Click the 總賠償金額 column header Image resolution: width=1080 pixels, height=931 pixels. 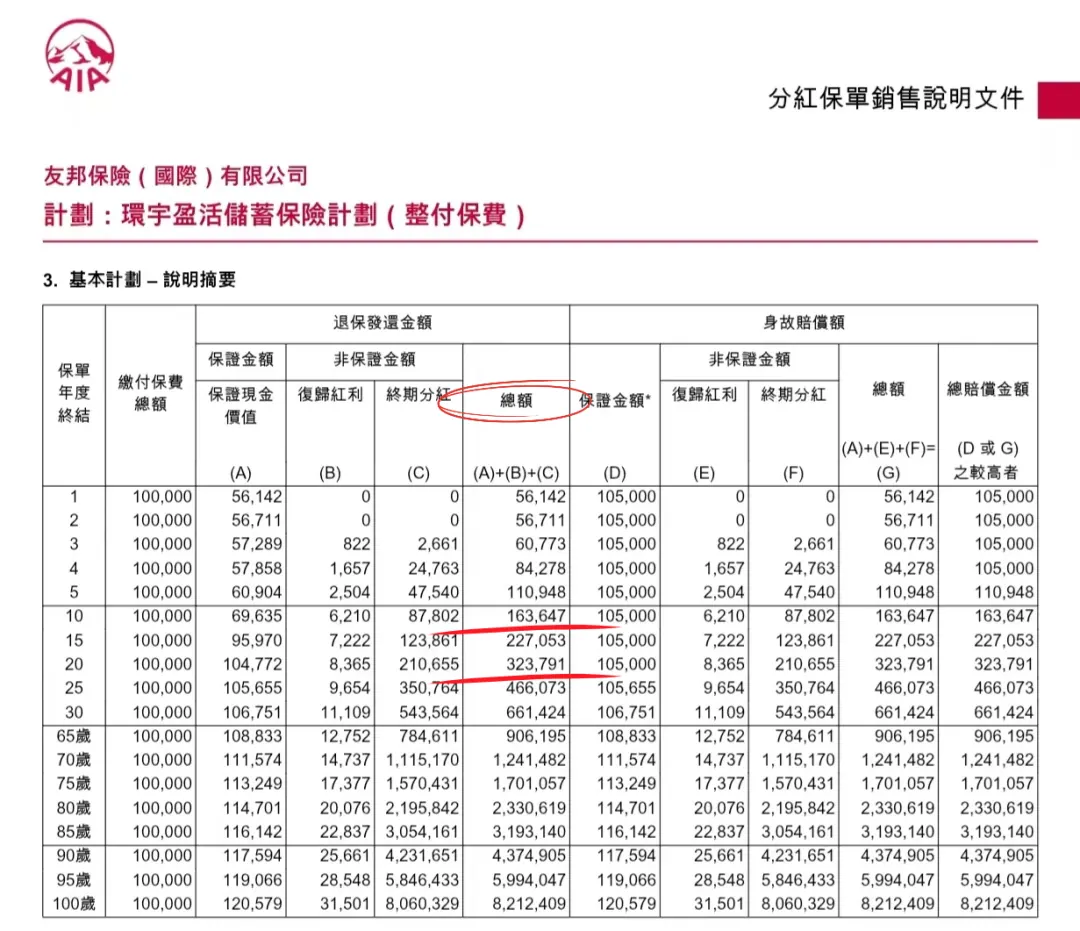pyautogui.click(x=988, y=389)
